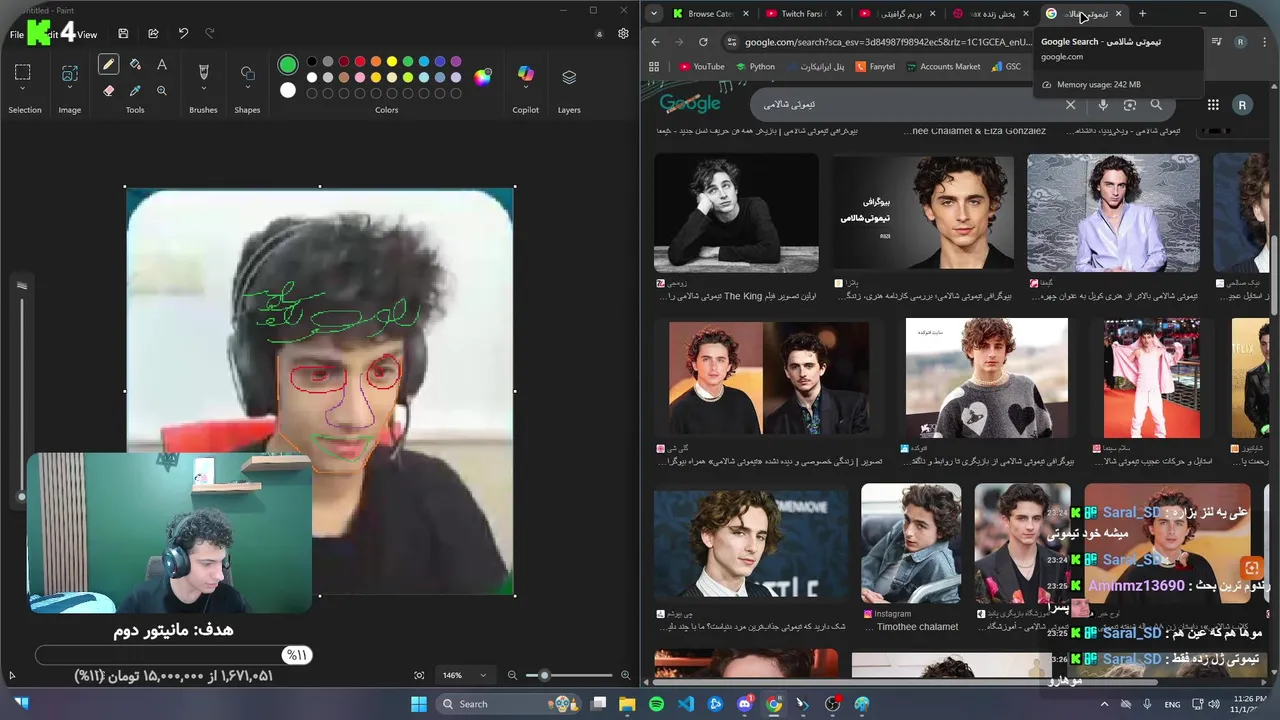Viewport: 1280px width, 720px height.
Task: Switch to the Twitch Farsi tab
Action: [x=803, y=14]
